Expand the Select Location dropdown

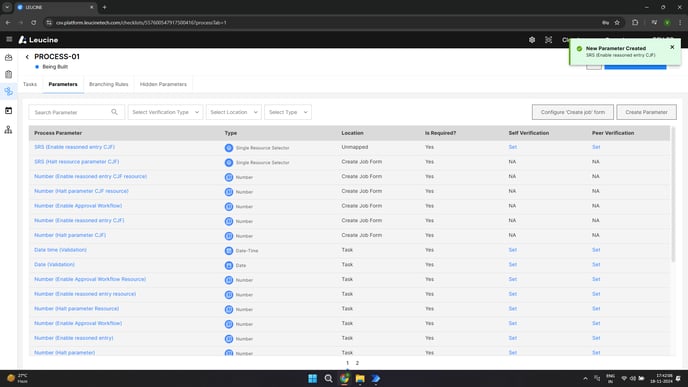pos(234,112)
